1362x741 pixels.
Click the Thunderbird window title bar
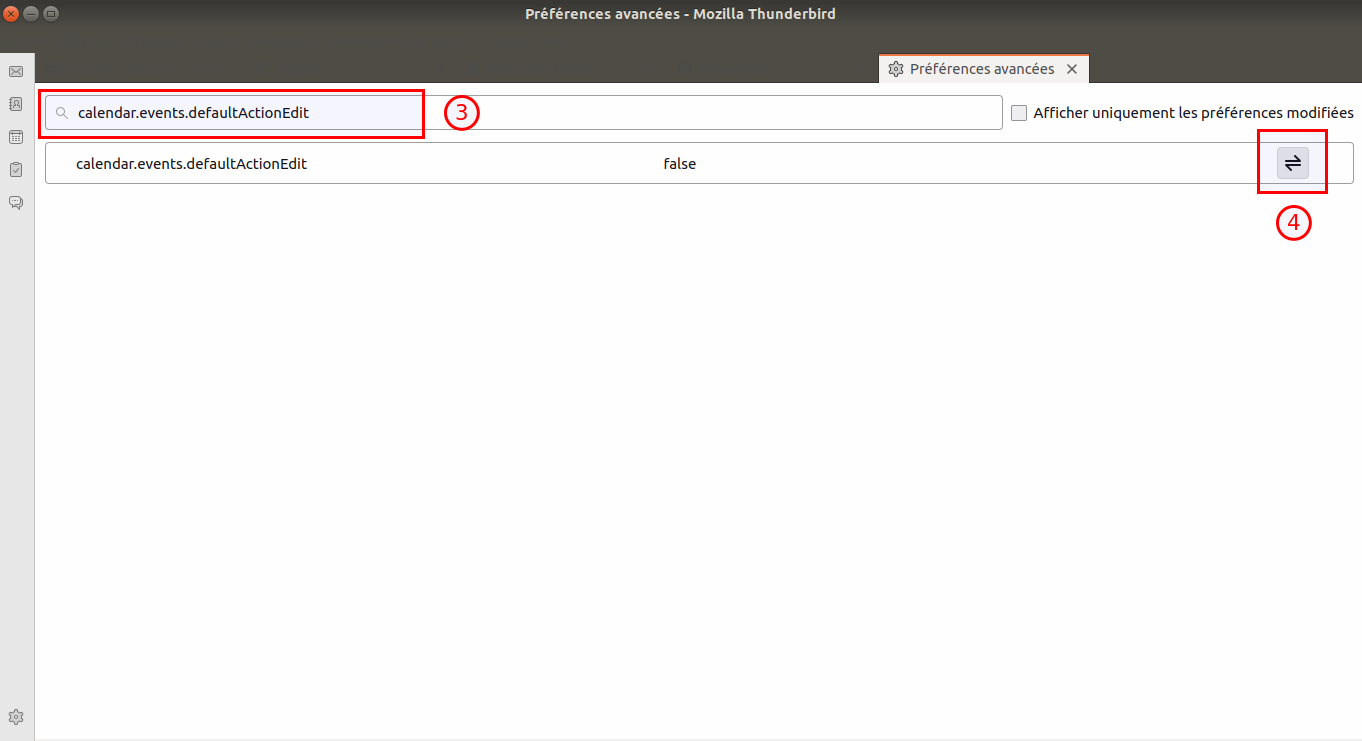click(680, 14)
